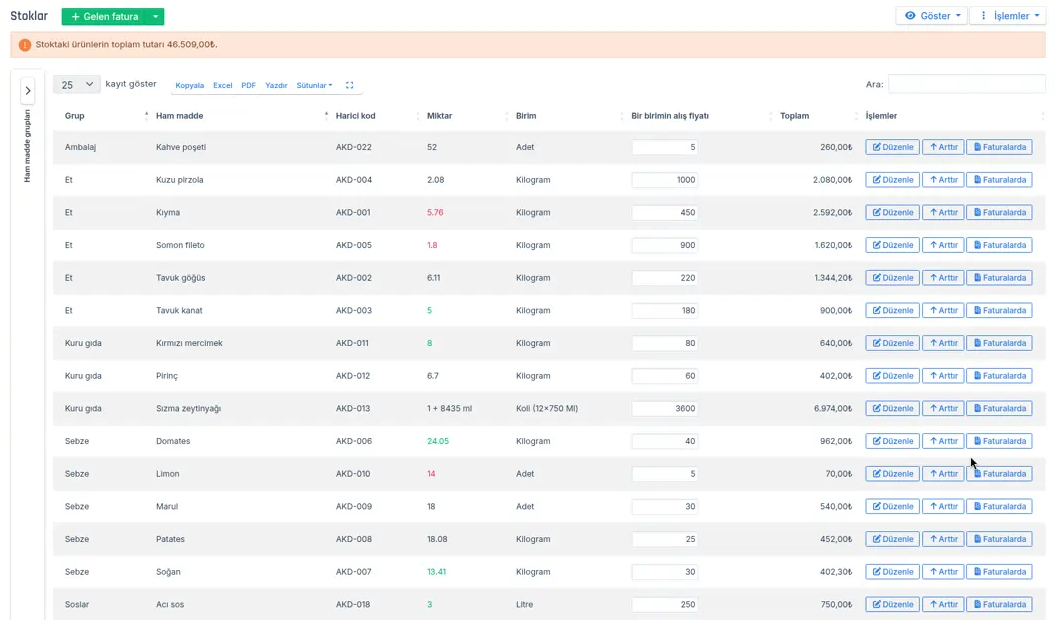Screen dimensions: 1055x620
Task: Click the Koli (12×750 Ml) unit cell
Action: (546, 409)
